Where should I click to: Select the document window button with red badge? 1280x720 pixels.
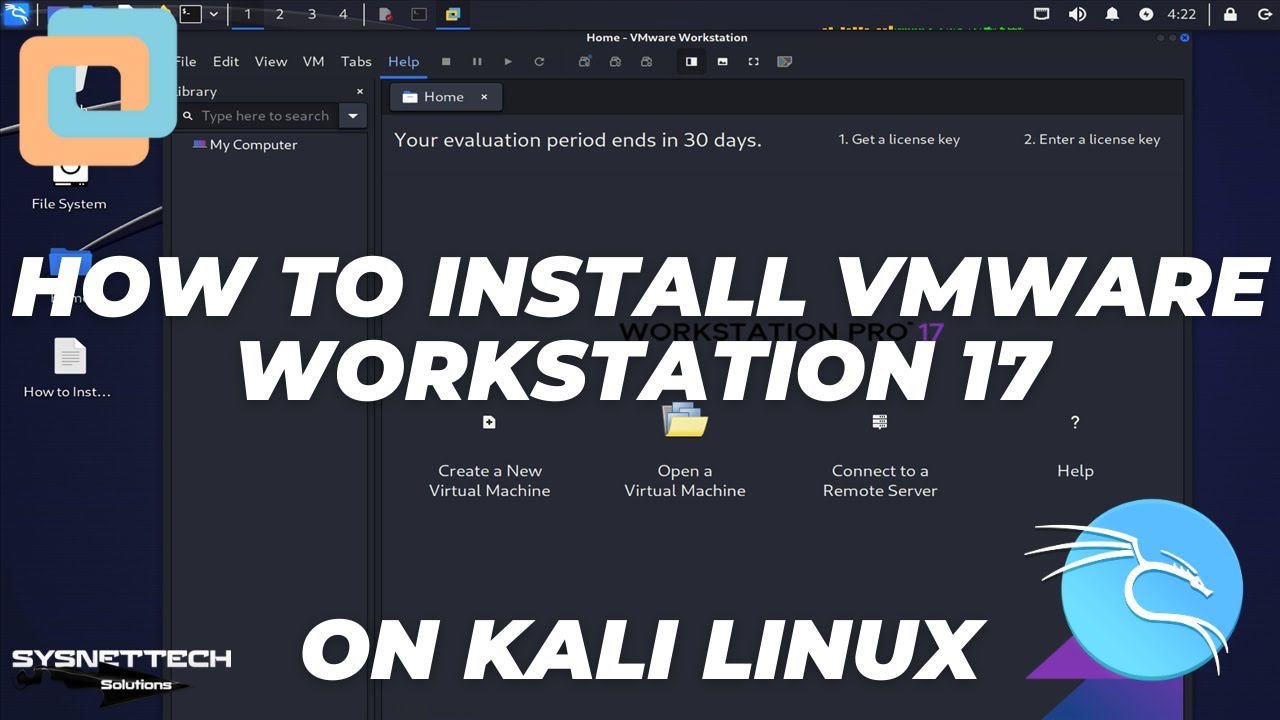click(386, 14)
